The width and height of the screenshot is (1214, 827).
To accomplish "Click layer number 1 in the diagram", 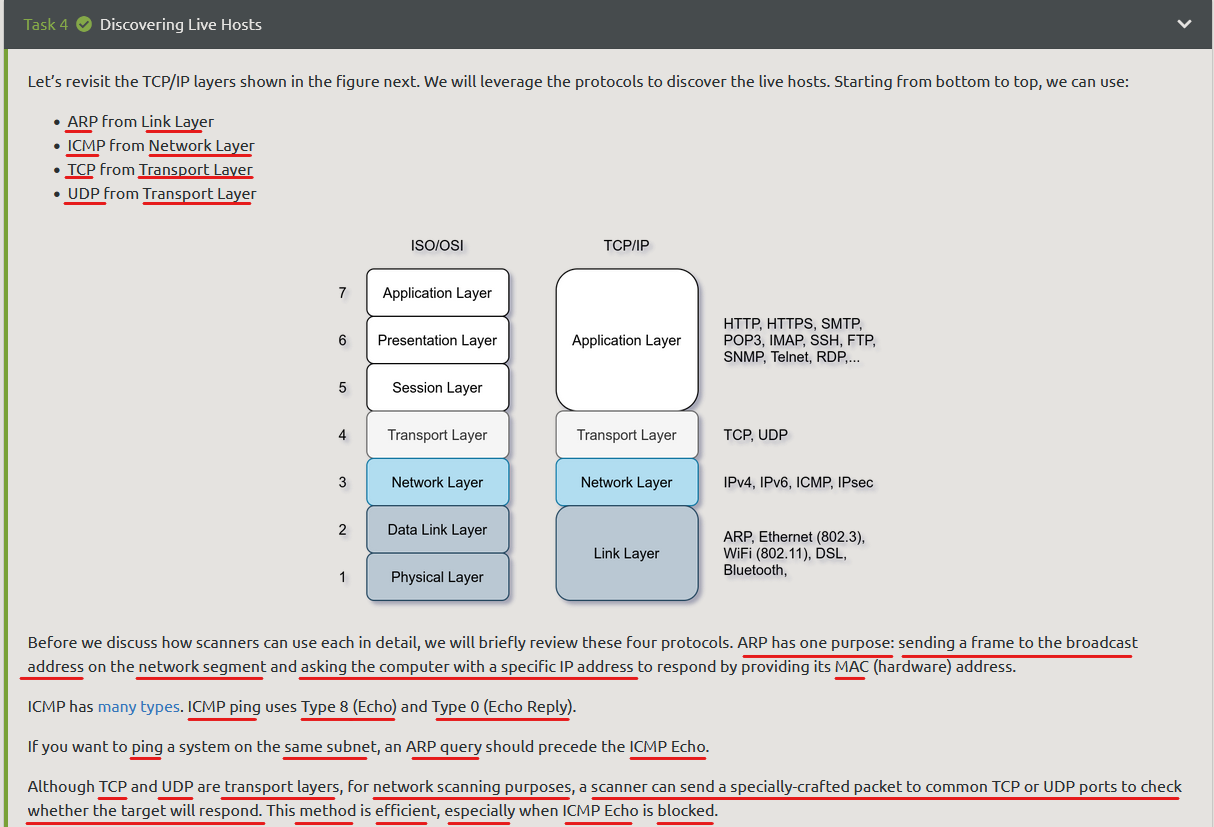I will [x=343, y=577].
